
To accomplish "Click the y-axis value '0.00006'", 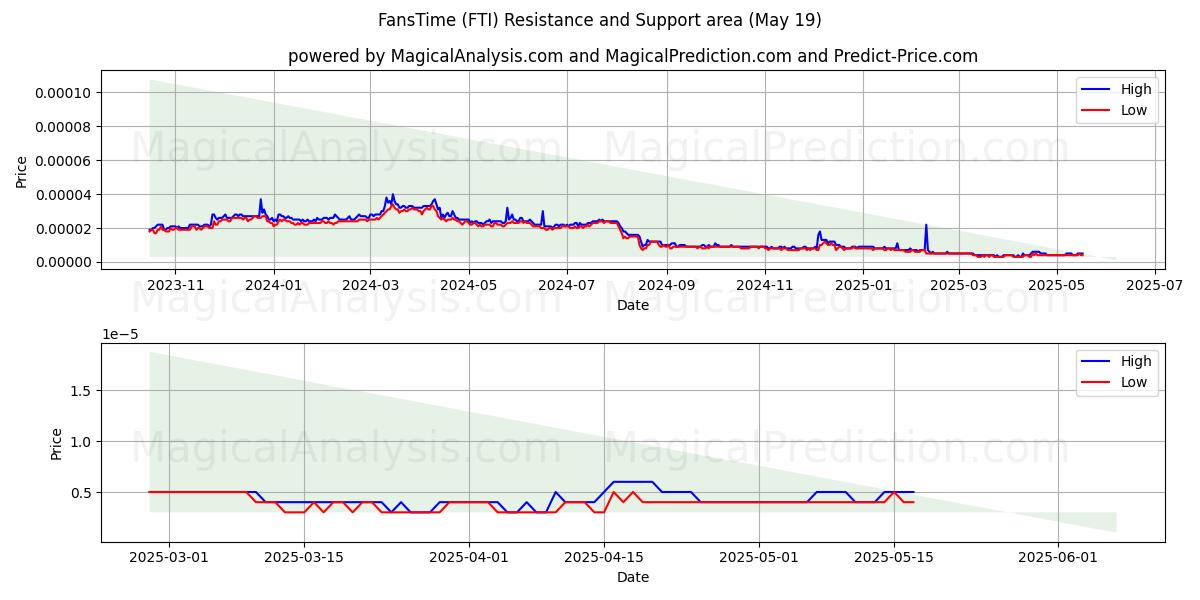I will tap(63, 161).
